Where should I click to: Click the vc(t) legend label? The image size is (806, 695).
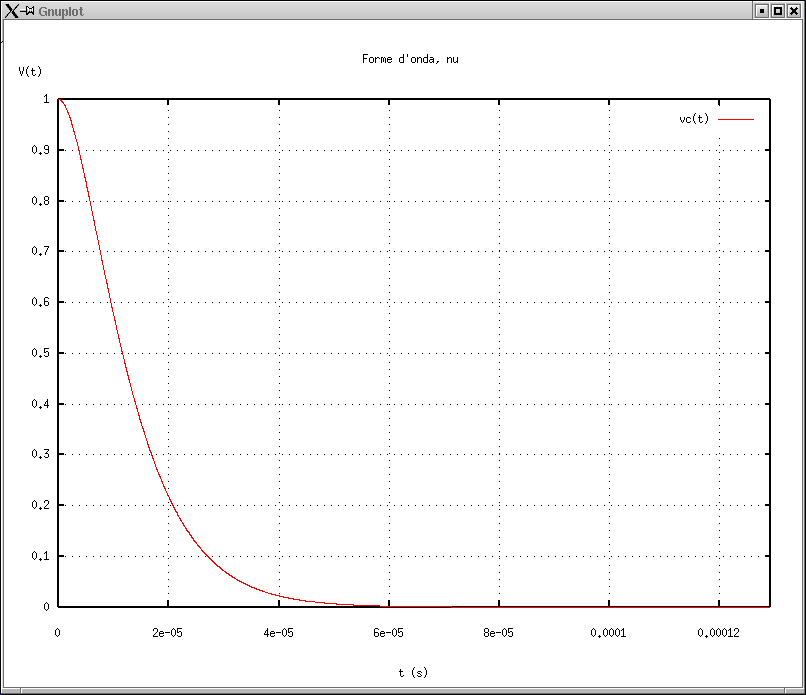pyautogui.click(x=694, y=119)
